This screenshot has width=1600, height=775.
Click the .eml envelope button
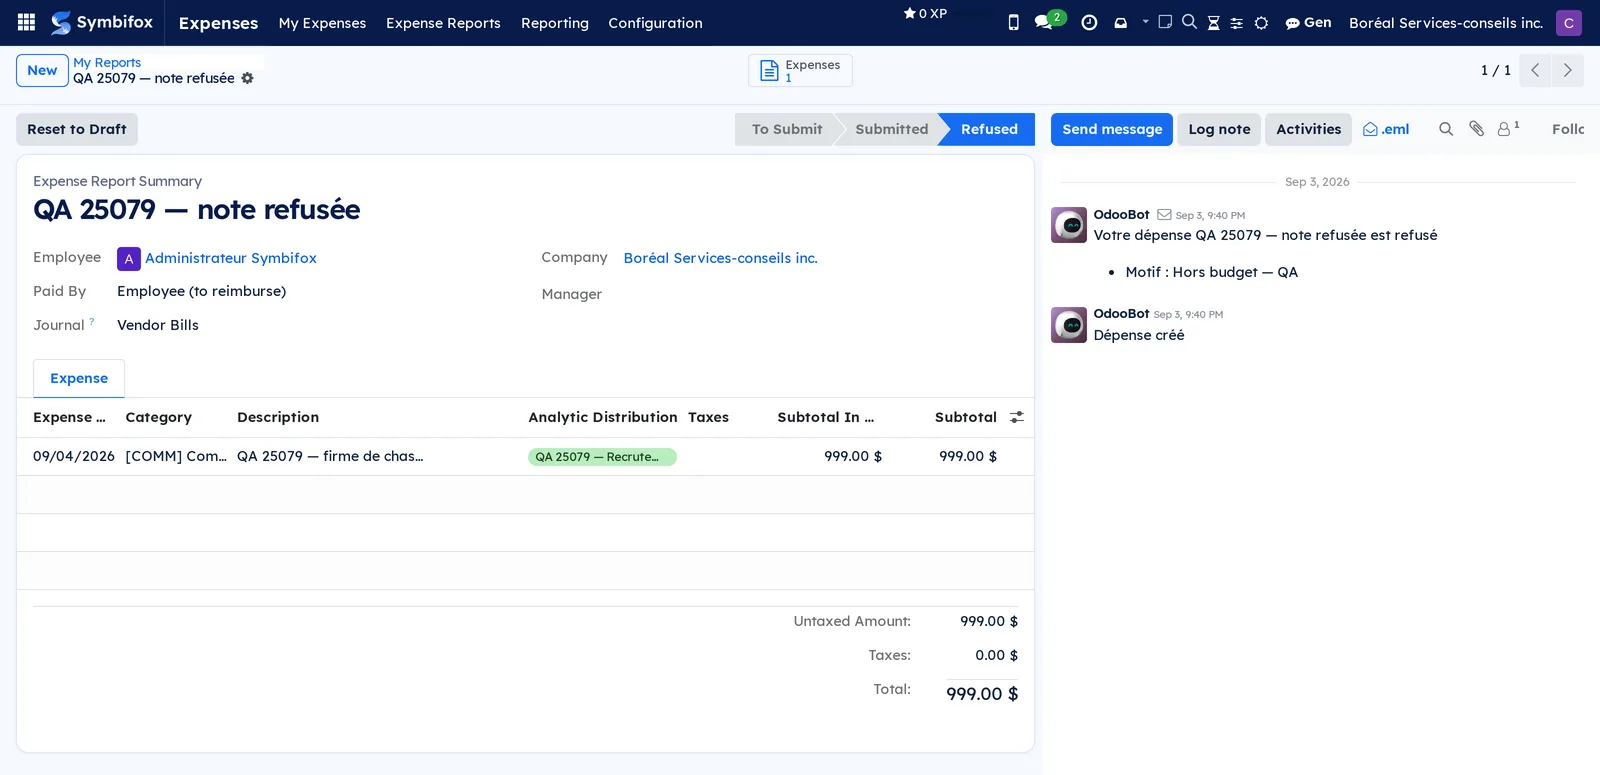coord(1386,129)
